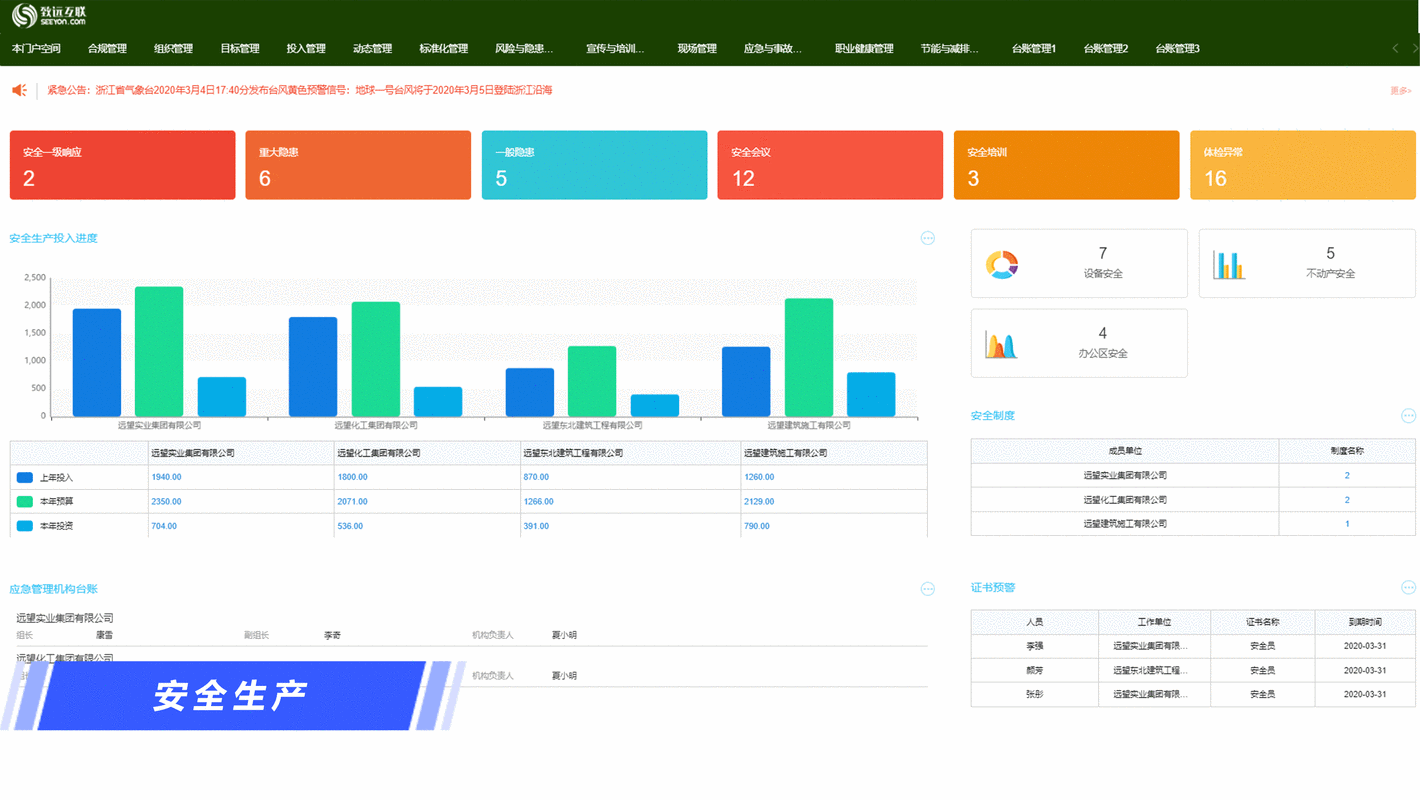This screenshot has height=800, width=1420.
Task: Open the more options icon for 应急管理机构台账
Action: coord(927,589)
